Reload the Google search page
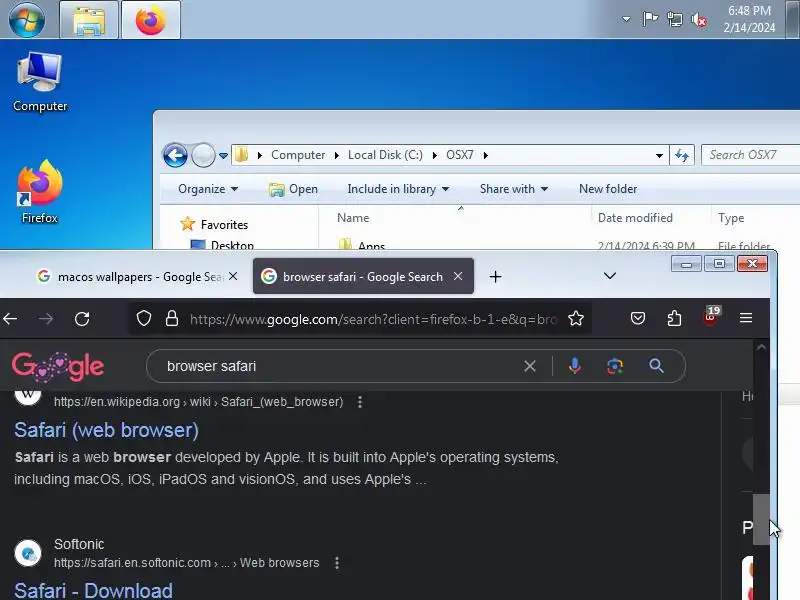Viewport: 800px width, 600px height. click(82, 319)
